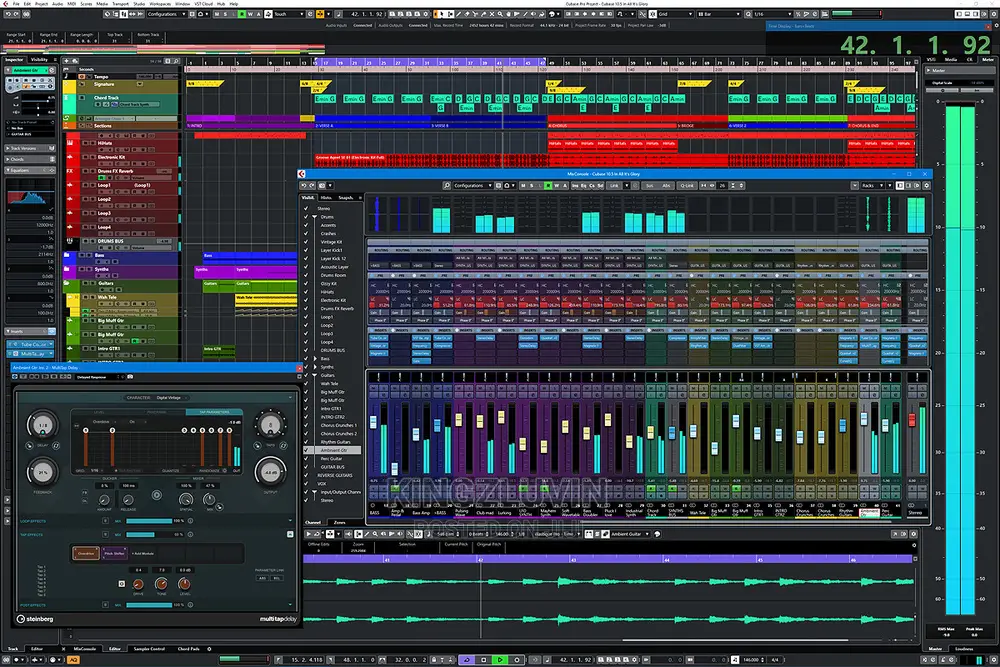Click the Overdrive module in tap effects

click(85, 553)
